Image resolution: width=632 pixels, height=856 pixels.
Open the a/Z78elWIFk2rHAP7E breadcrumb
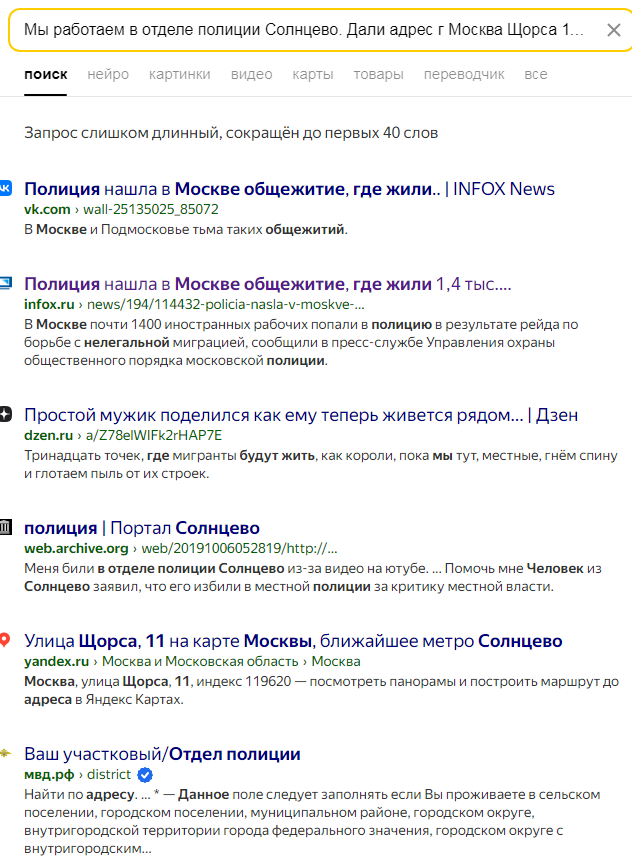tap(154, 435)
